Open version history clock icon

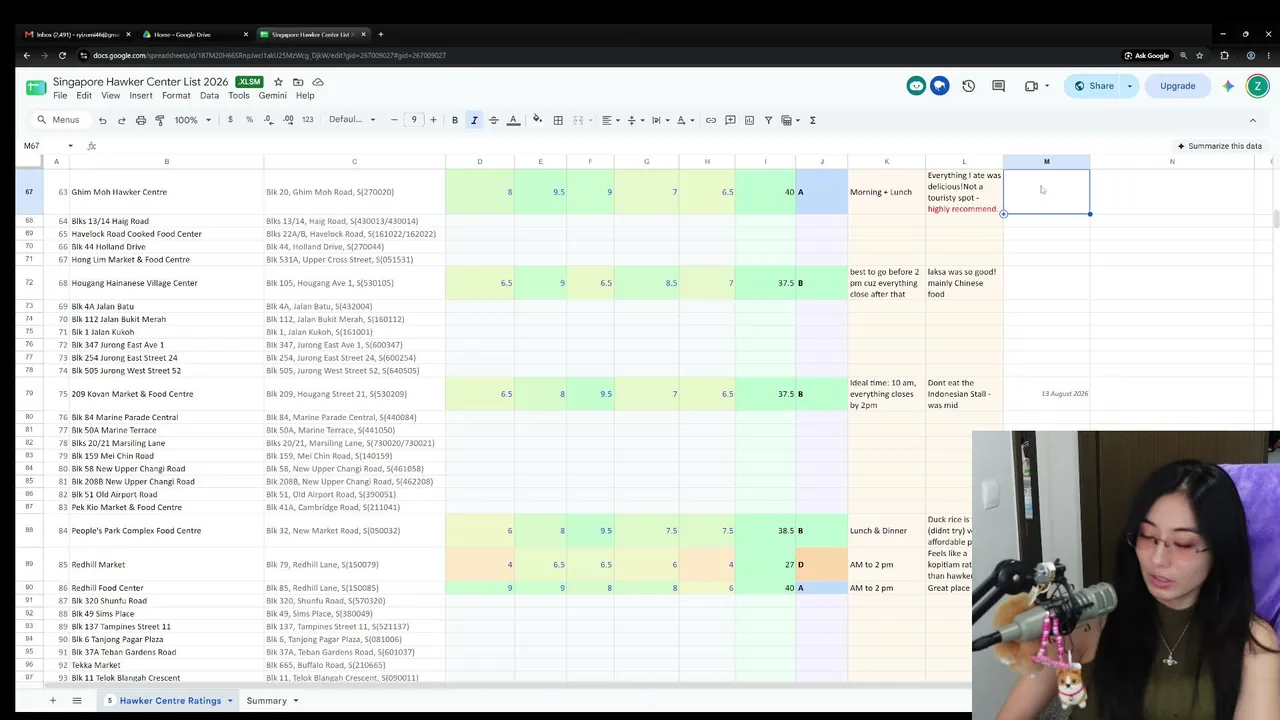968,86
